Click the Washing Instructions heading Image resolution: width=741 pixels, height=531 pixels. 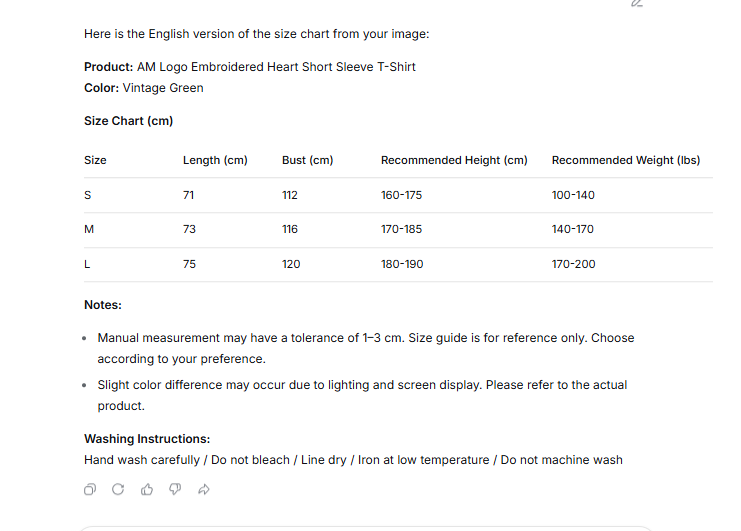[147, 439]
